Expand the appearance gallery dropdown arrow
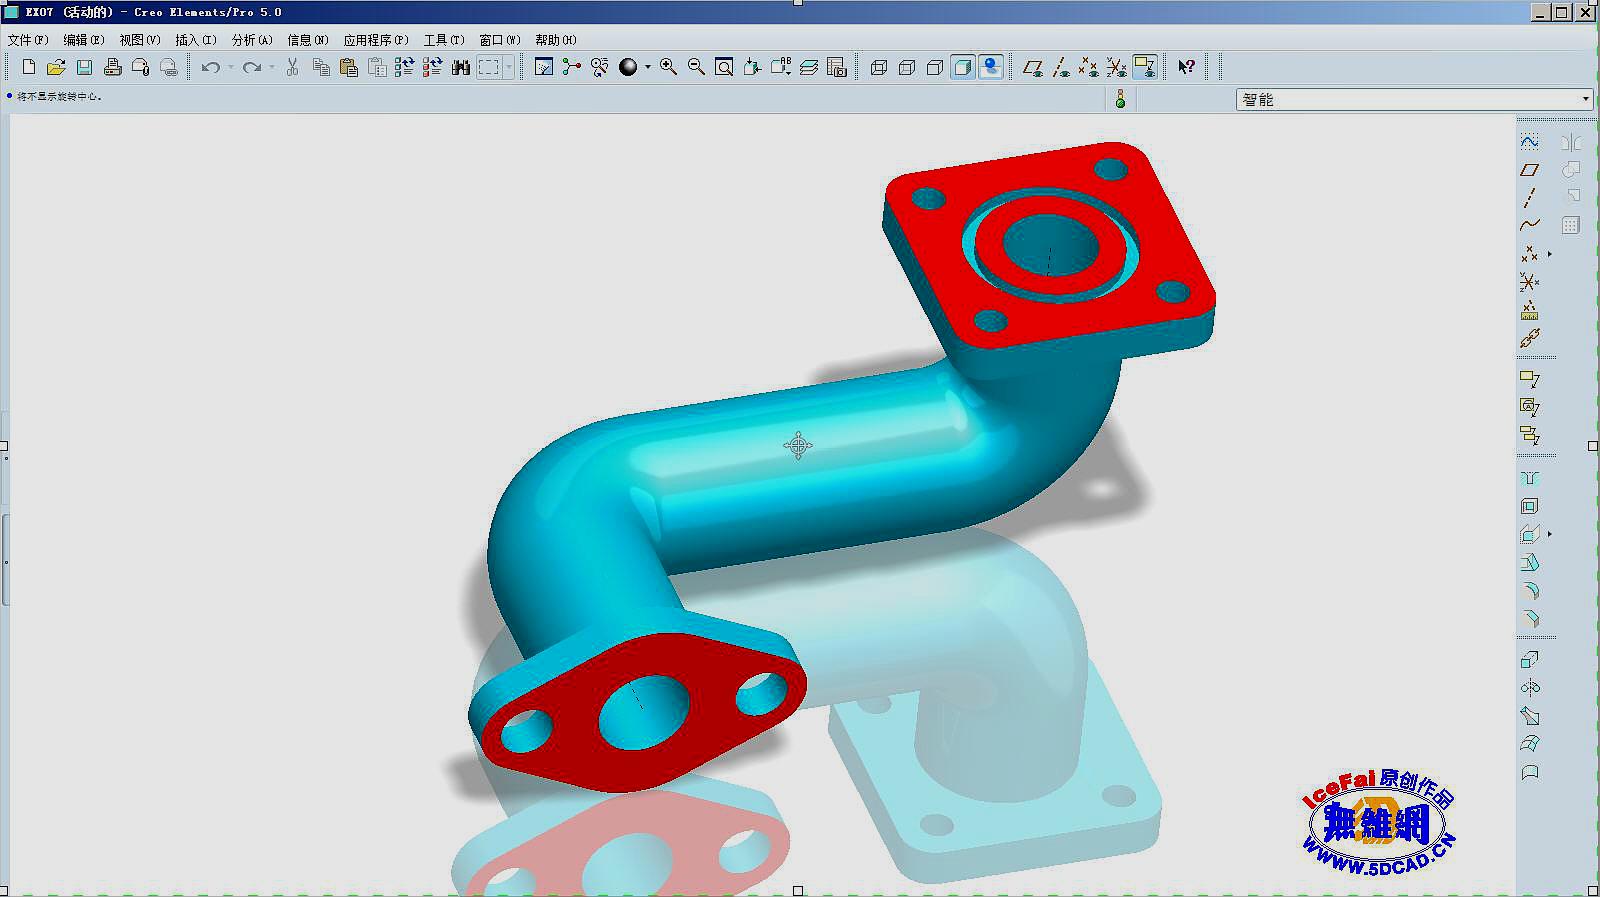Image resolution: width=1600 pixels, height=897 pixels. (x=647, y=67)
